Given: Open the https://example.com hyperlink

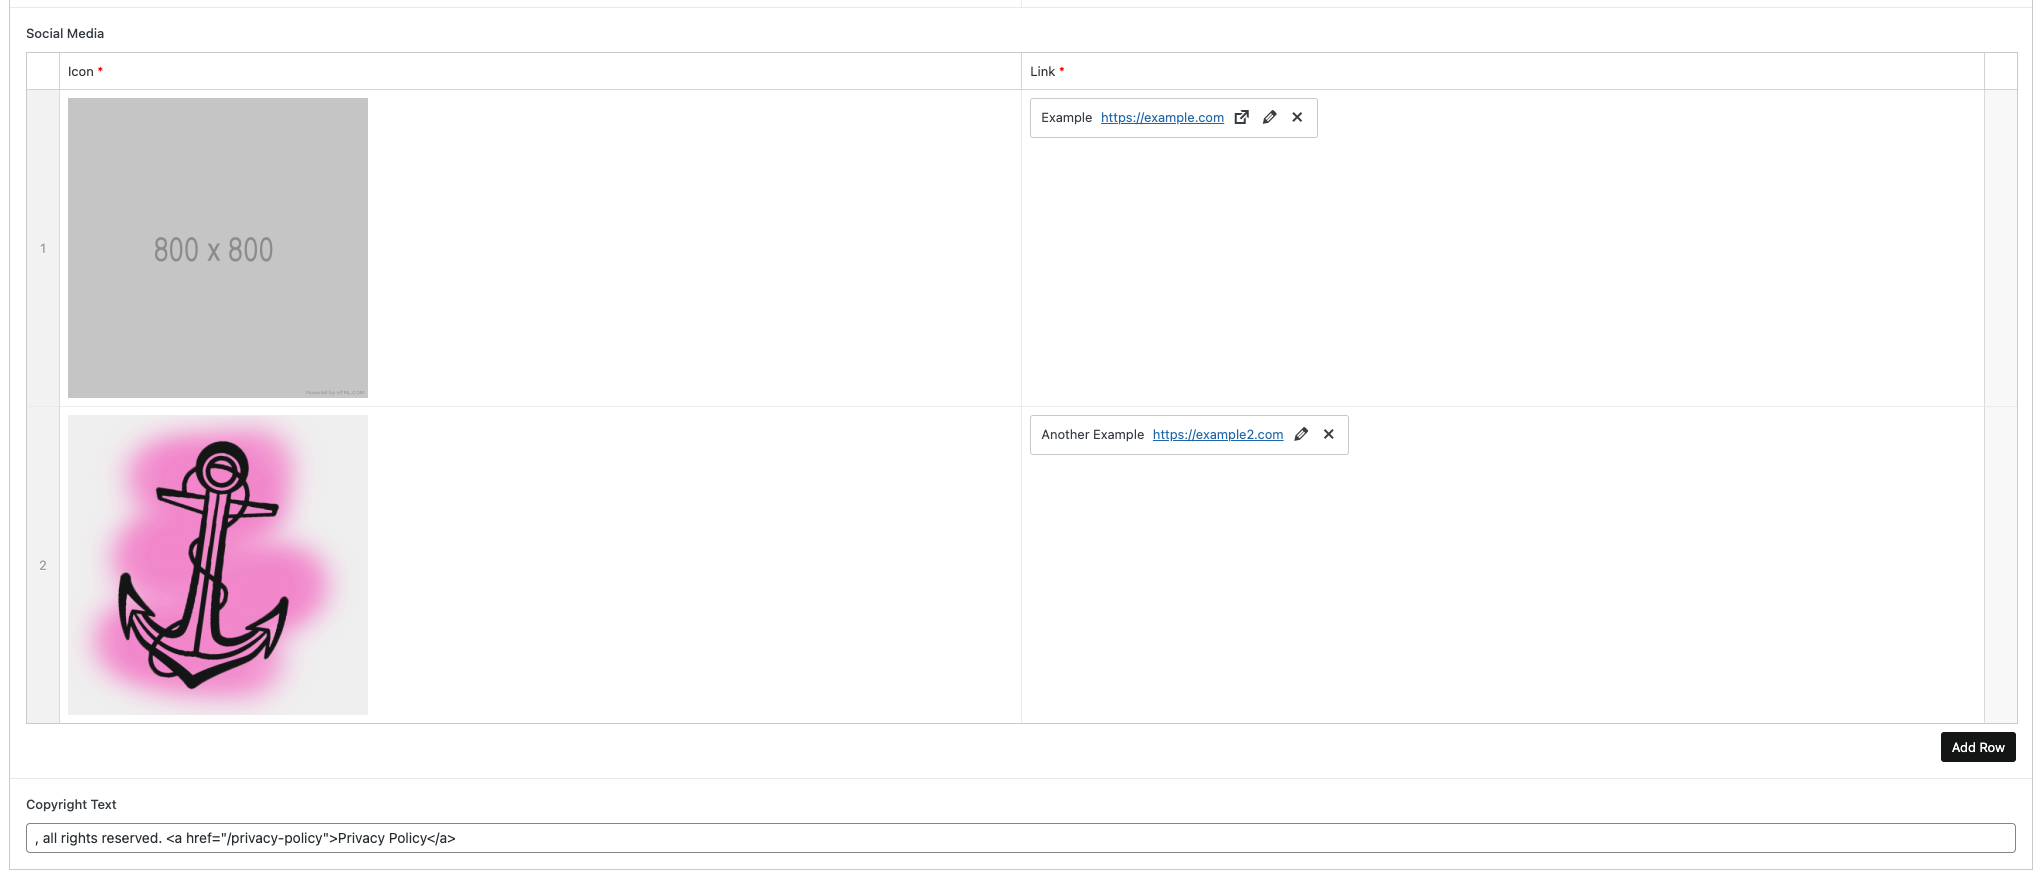Looking at the screenshot, I should pos(1162,118).
